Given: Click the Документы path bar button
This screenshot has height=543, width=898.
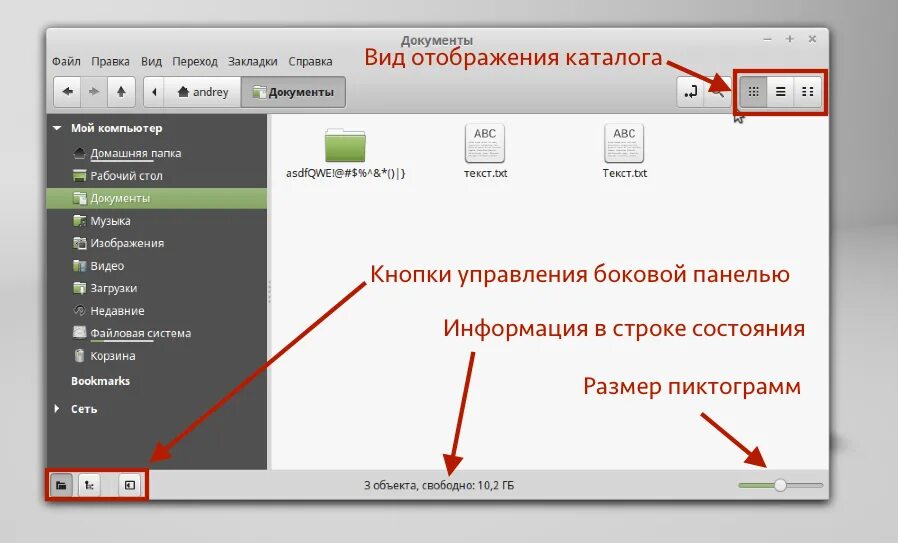Looking at the screenshot, I should pyautogui.click(x=293, y=92).
